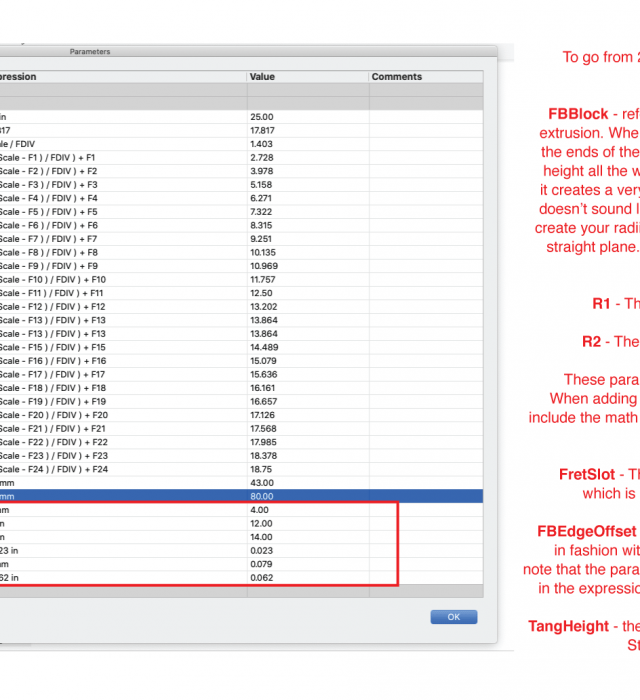This screenshot has width=640, height=700.
Task: Click the 43.00 value cell
Action: pos(307,483)
